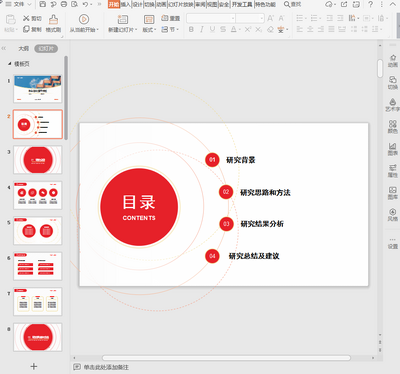
Task: Click the New Slide (新建幻灯片) icon
Action: pyautogui.click(x=123, y=19)
